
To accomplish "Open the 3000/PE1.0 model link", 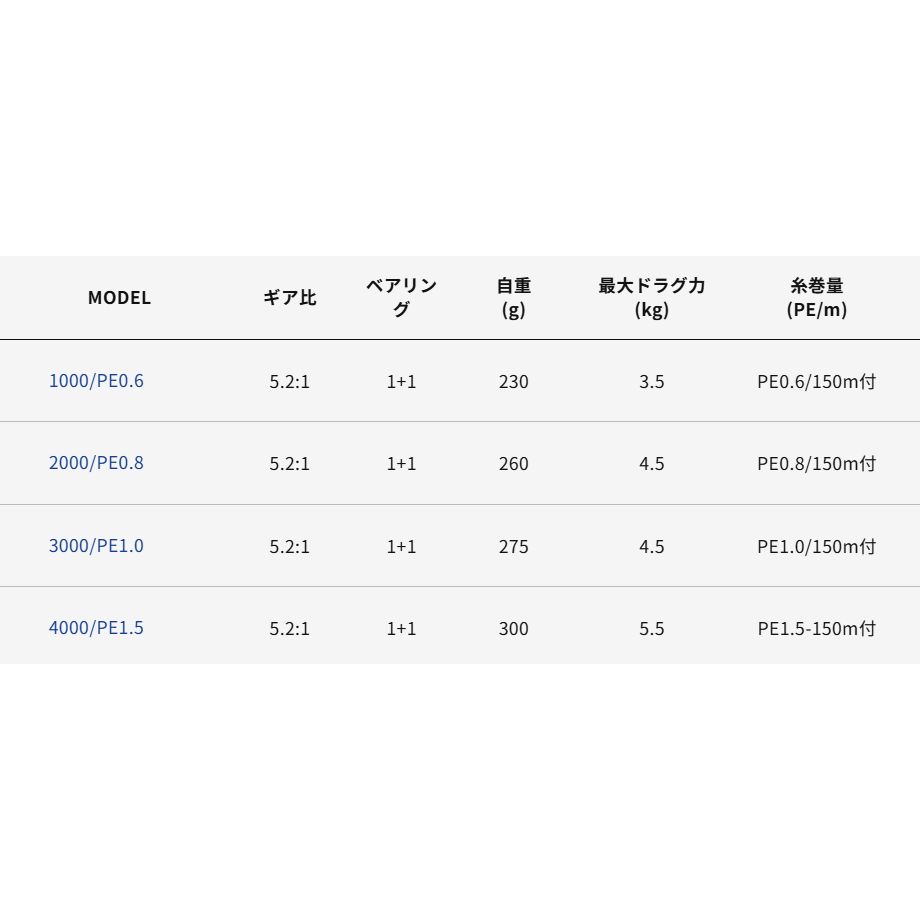I will click(96, 546).
